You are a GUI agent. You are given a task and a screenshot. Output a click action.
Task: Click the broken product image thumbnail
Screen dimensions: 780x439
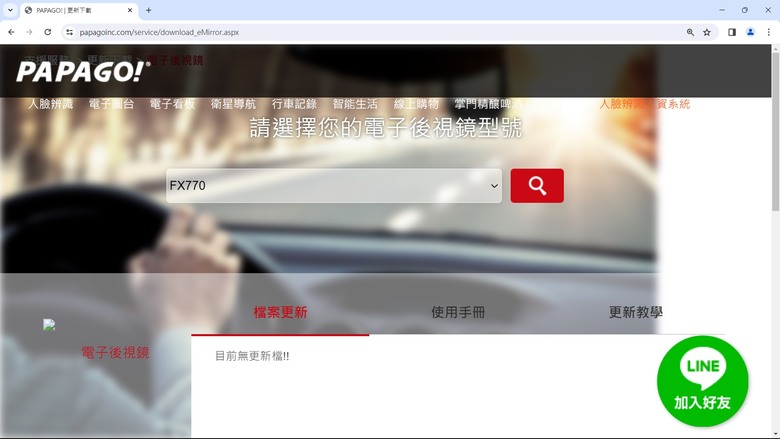(49, 325)
